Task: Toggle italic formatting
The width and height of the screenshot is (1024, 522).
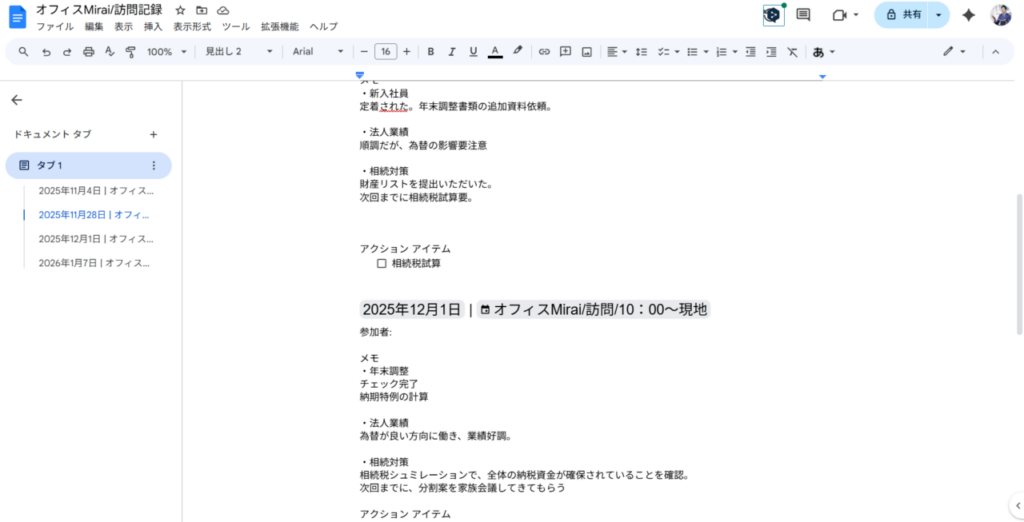Action: point(451,52)
